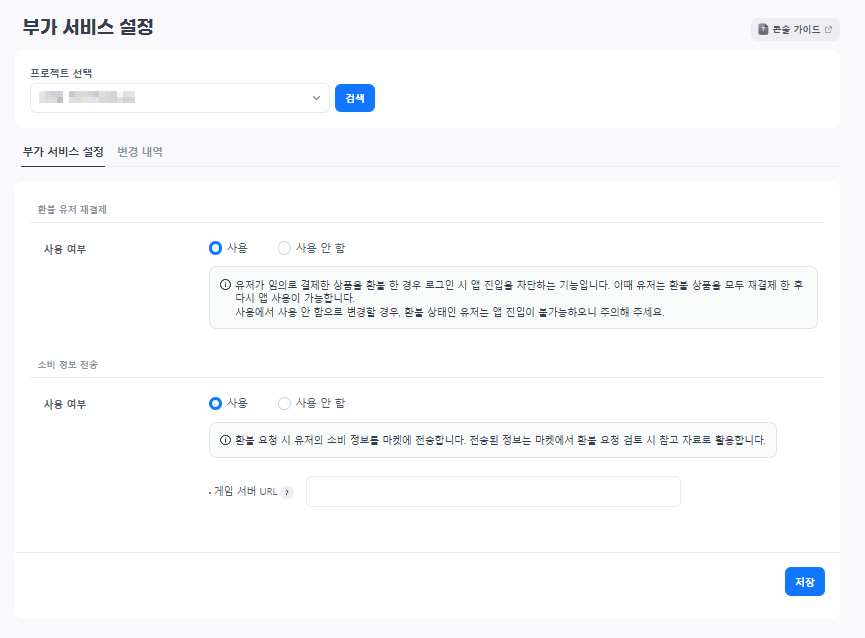Click the help icon next to 게임 서버 URL
865x638 pixels.
tap(287, 493)
